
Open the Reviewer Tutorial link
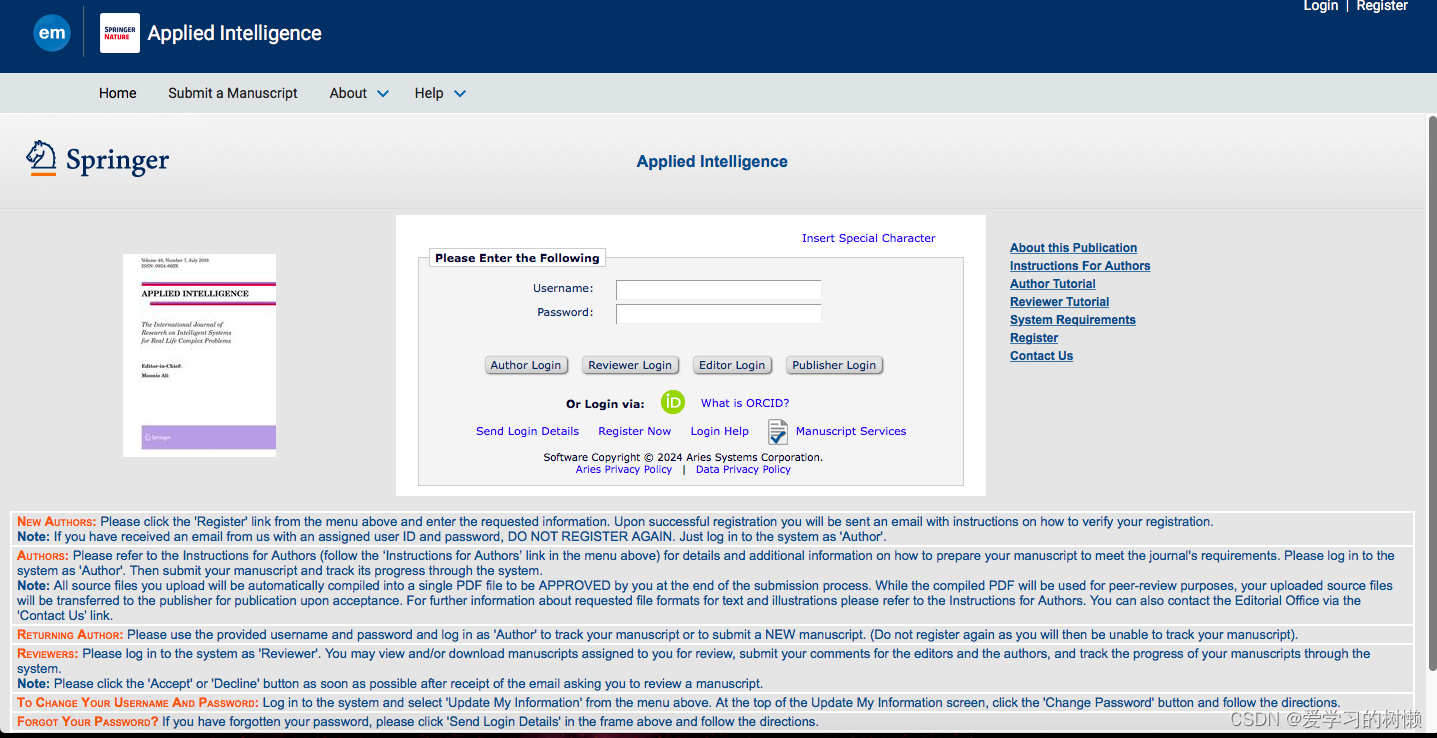[x=1059, y=302]
